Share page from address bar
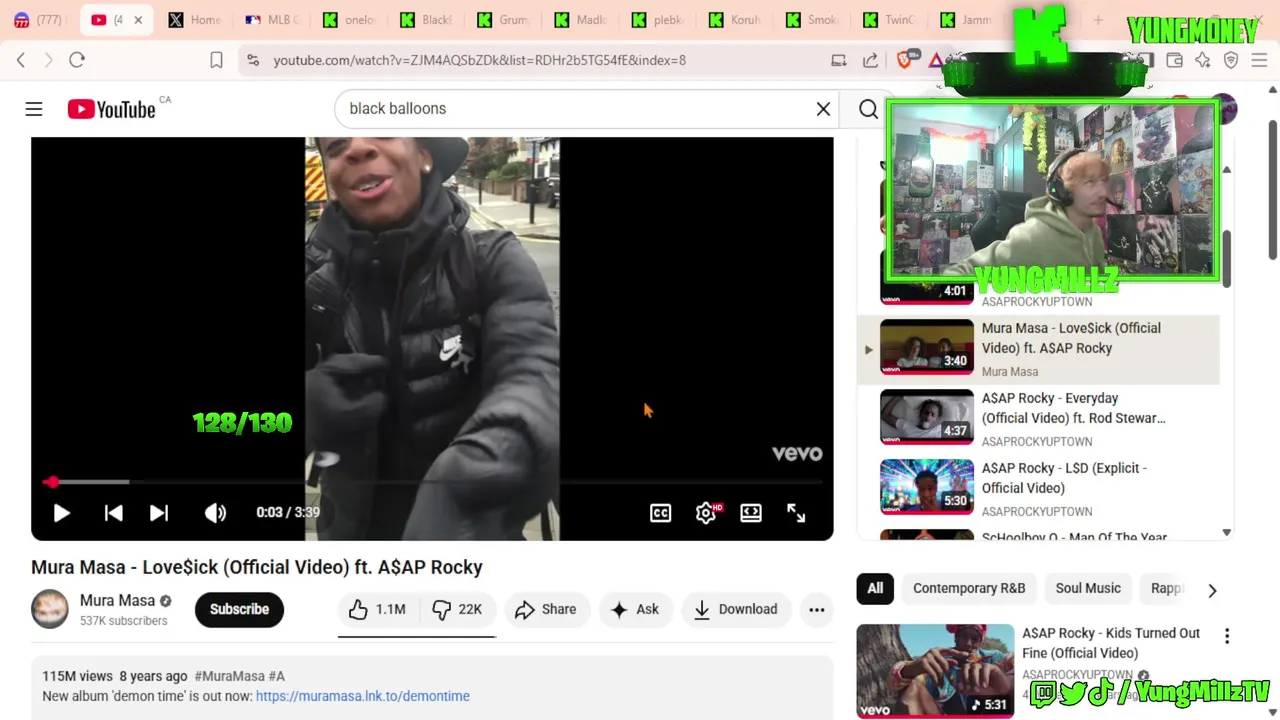The height and width of the screenshot is (720, 1280). tap(870, 60)
